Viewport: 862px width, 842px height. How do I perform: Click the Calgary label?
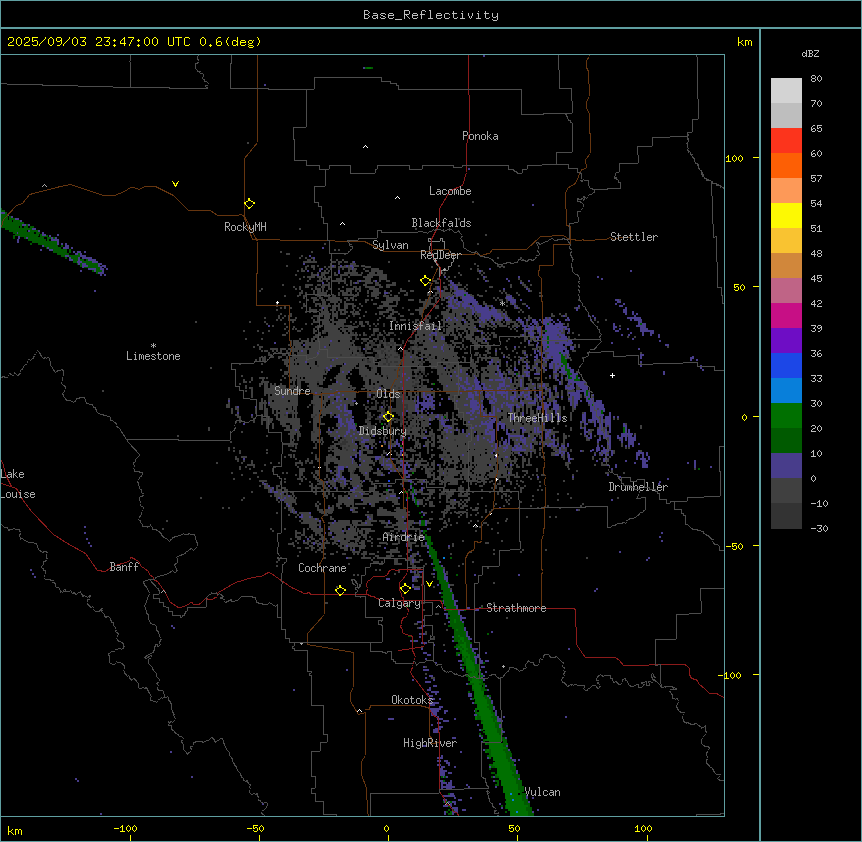pos(399,603)
